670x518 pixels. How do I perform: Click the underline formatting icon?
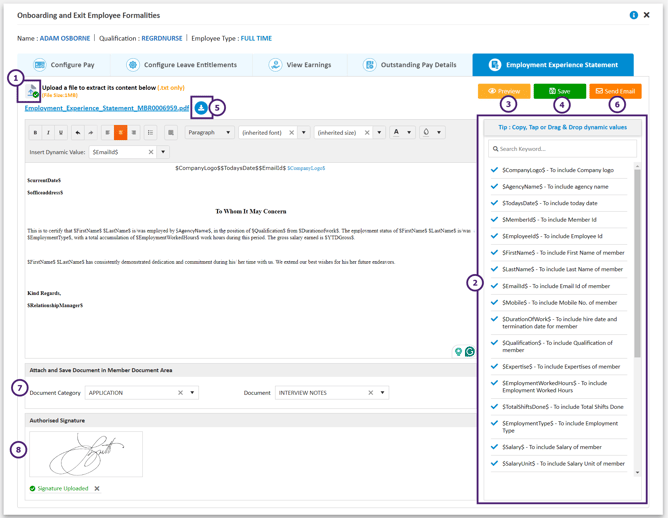[x=61, y=132]
